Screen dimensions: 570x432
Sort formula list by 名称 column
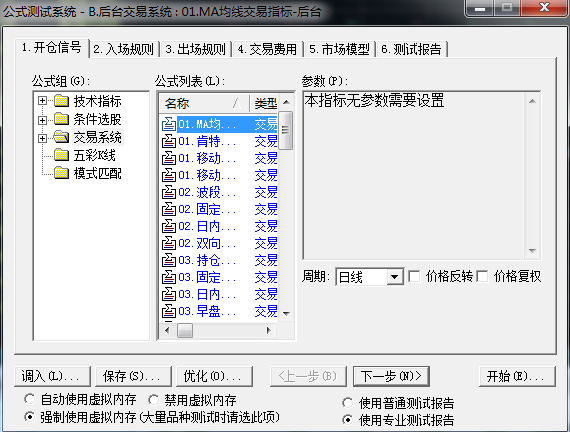[x=204, y=103]
